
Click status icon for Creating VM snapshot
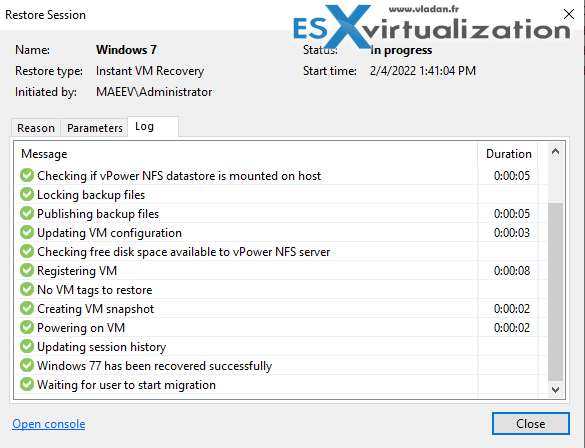tap(27, 308)
